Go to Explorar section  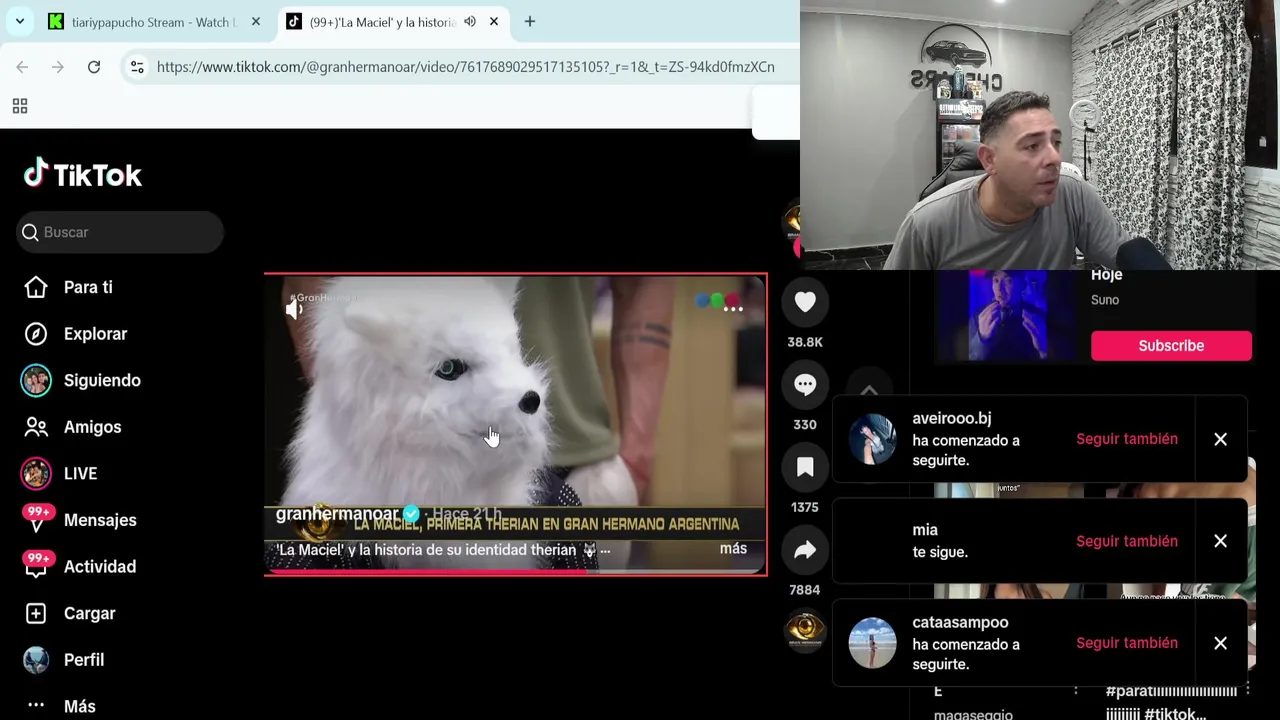coord(95,334)
